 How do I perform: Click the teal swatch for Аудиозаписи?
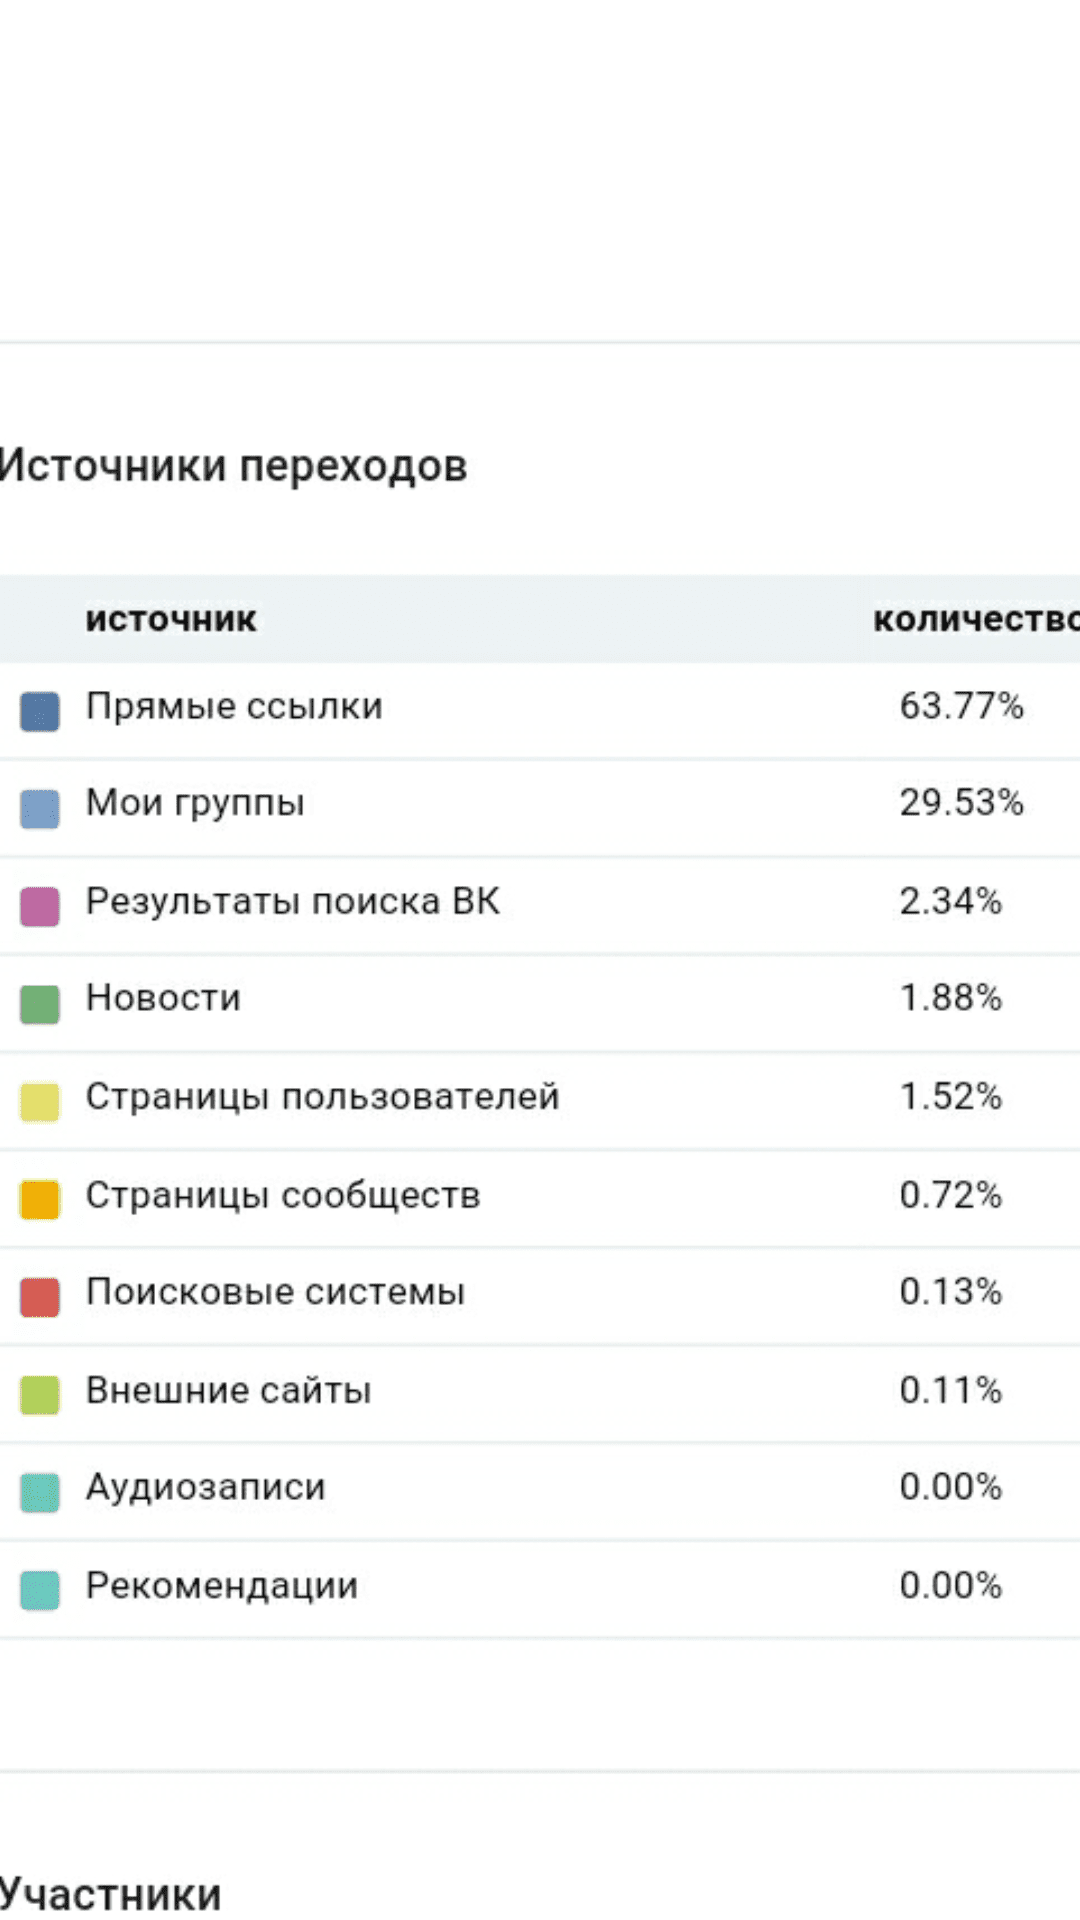pos(40,1492)
